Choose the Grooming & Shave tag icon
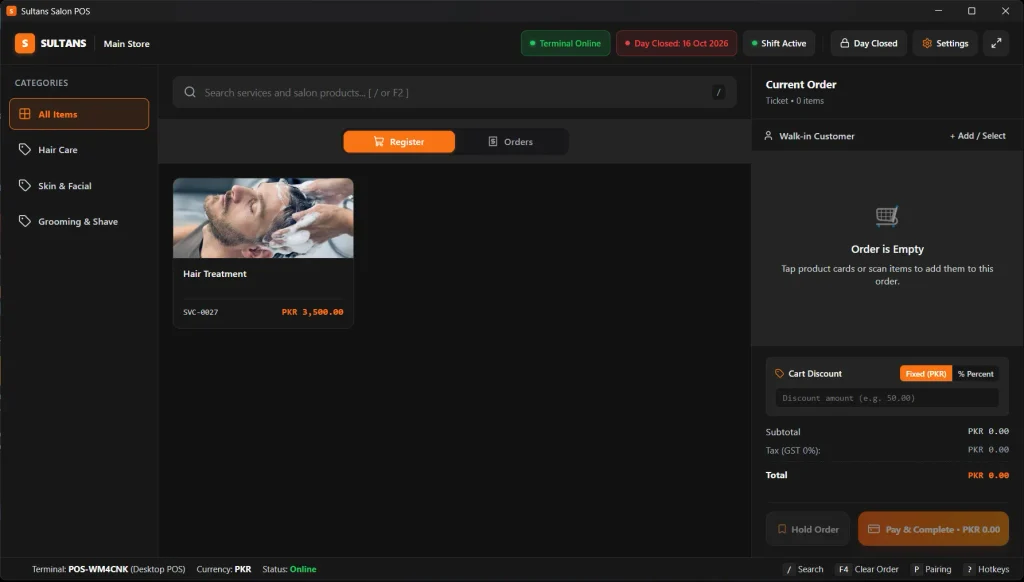 [25, 221]
